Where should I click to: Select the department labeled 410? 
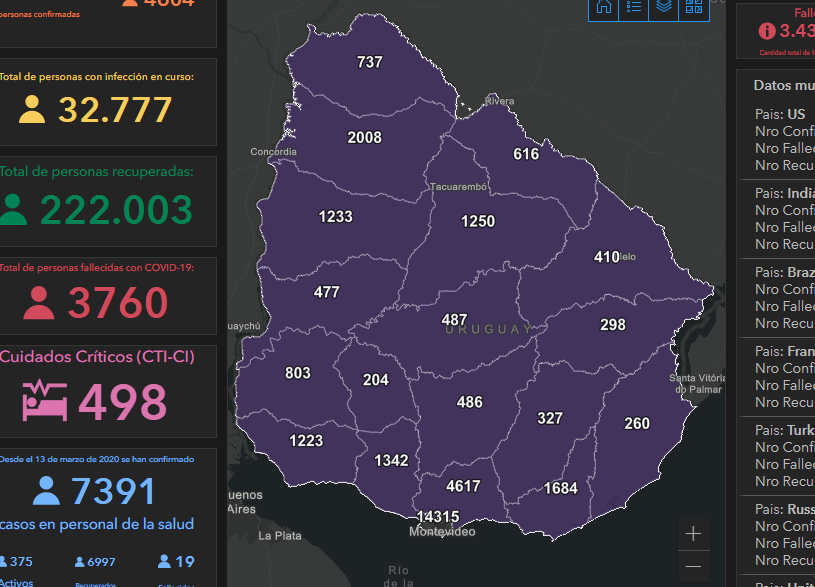[607, 257]
